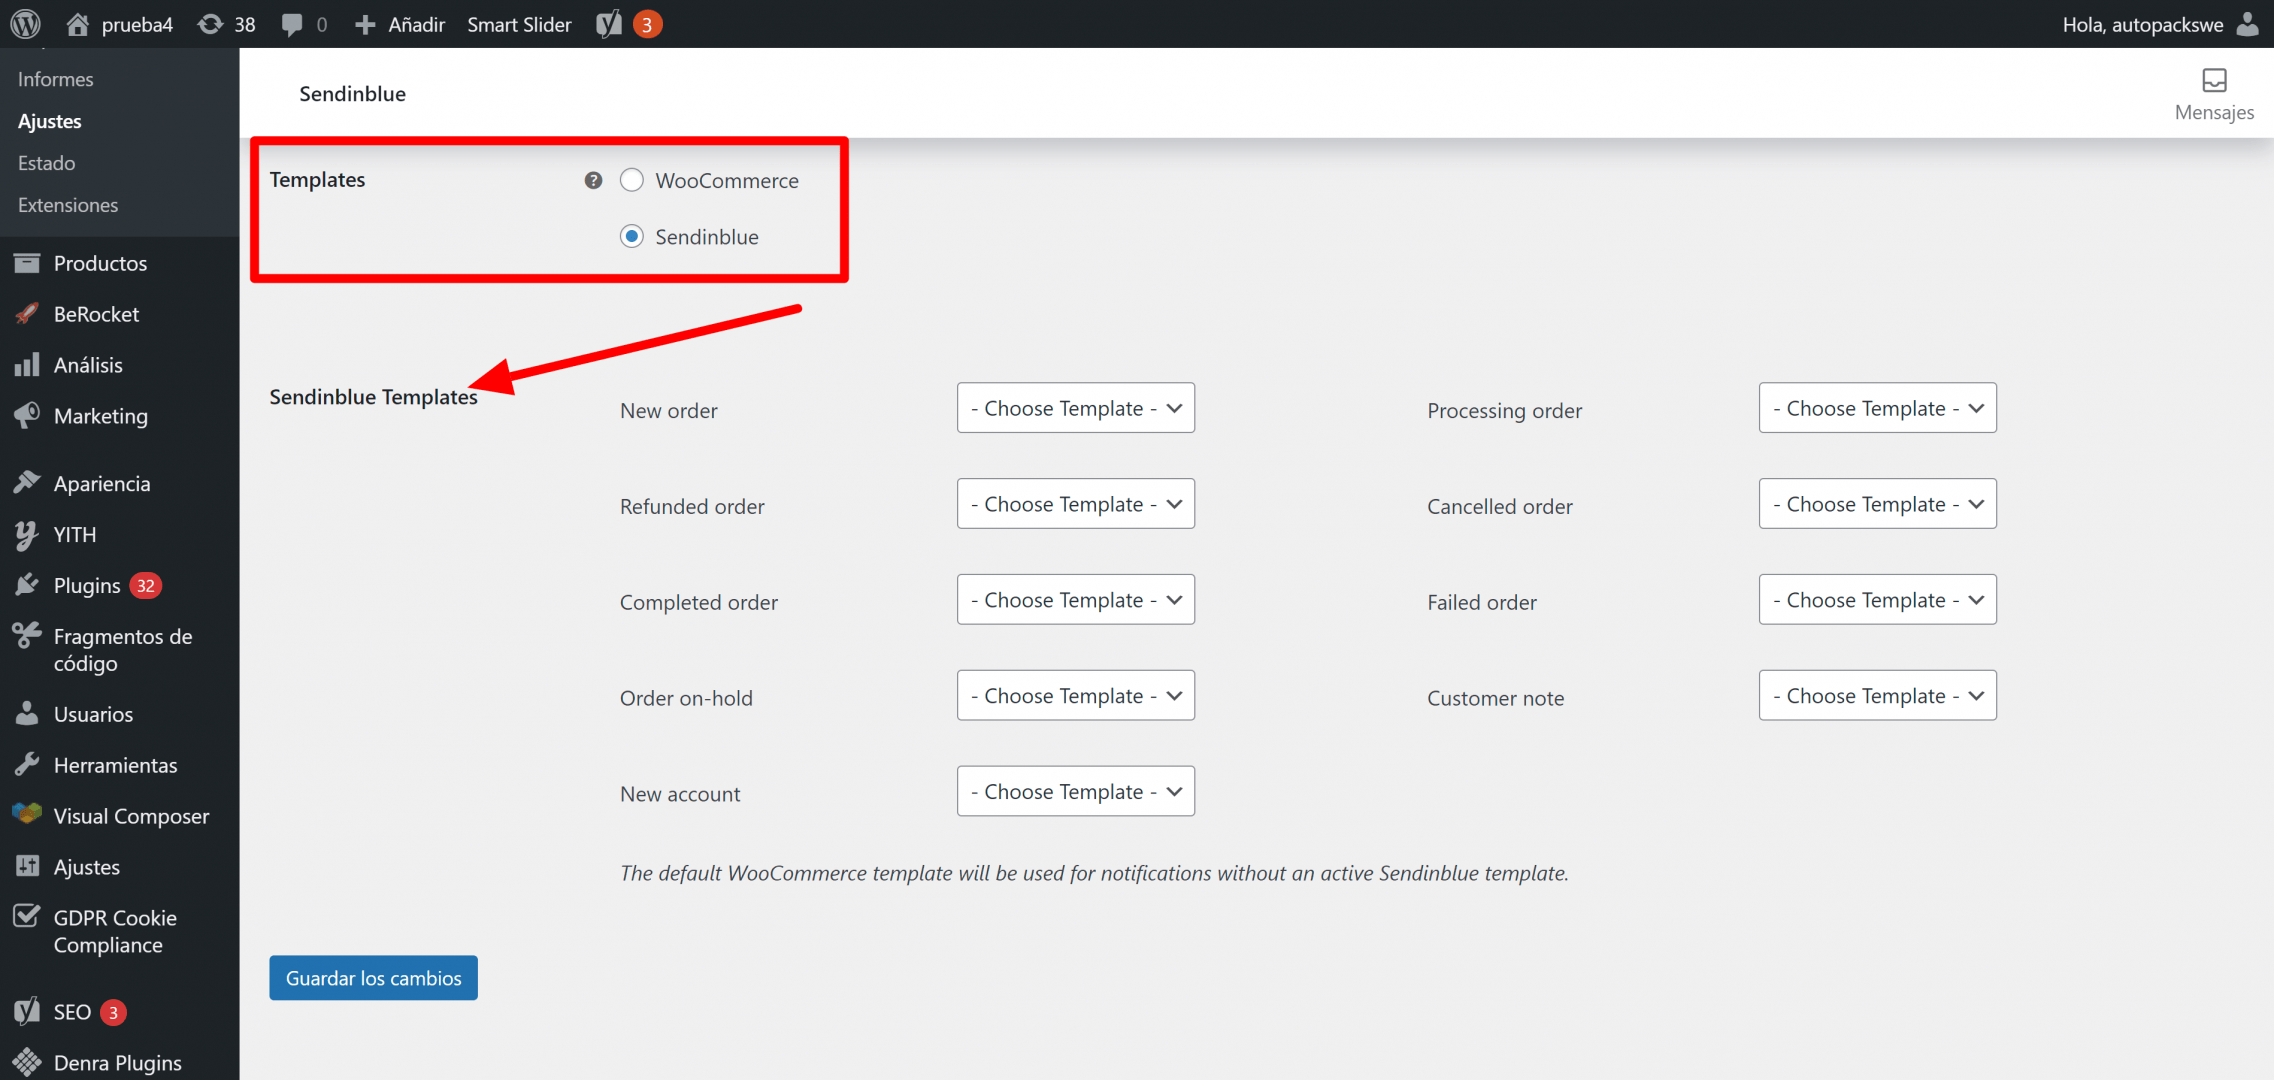Click Guardar los cambios button
The height and width of the screenshot is (1080, 2274).
point(373,978)
